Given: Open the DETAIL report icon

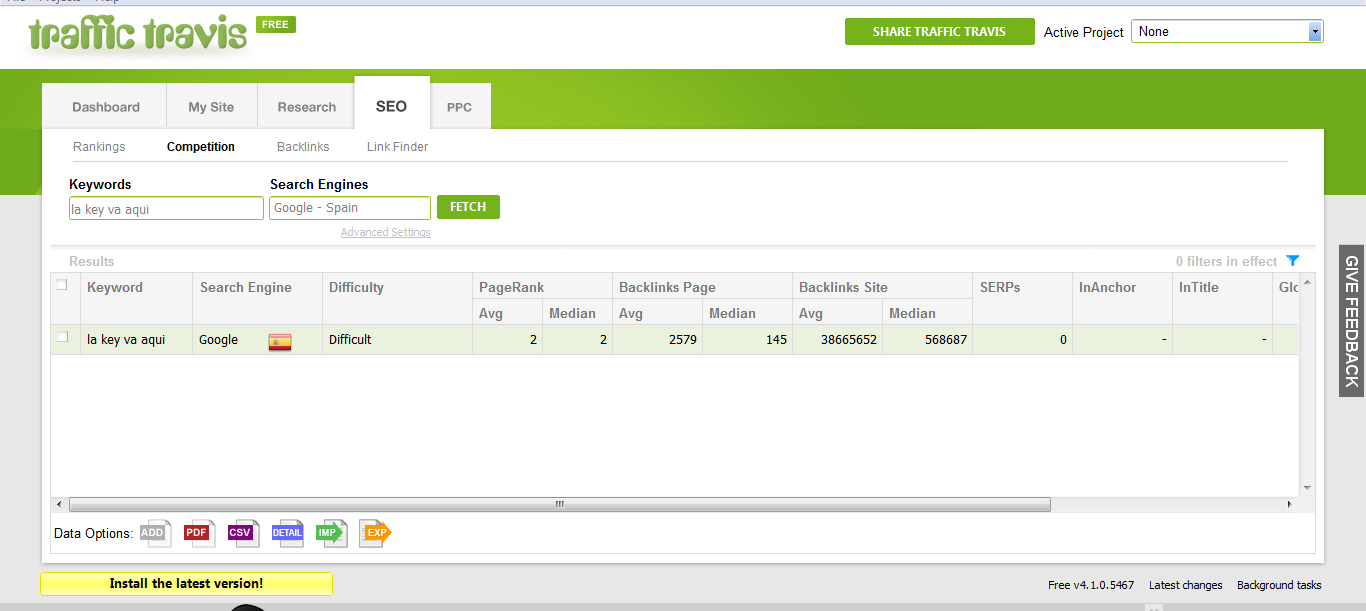Looking at the screenshot, I should pyautogui.click(x=287, y=533).
